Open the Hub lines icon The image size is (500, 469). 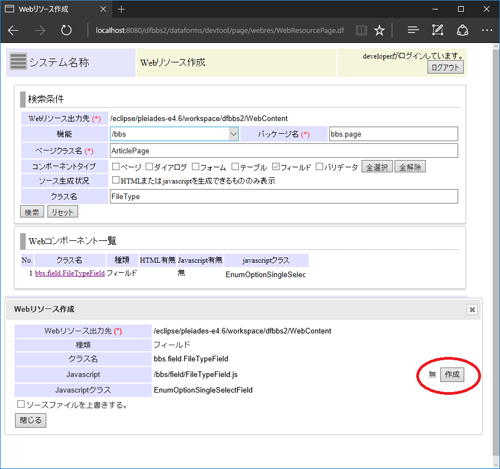click(x=413, y=30)
